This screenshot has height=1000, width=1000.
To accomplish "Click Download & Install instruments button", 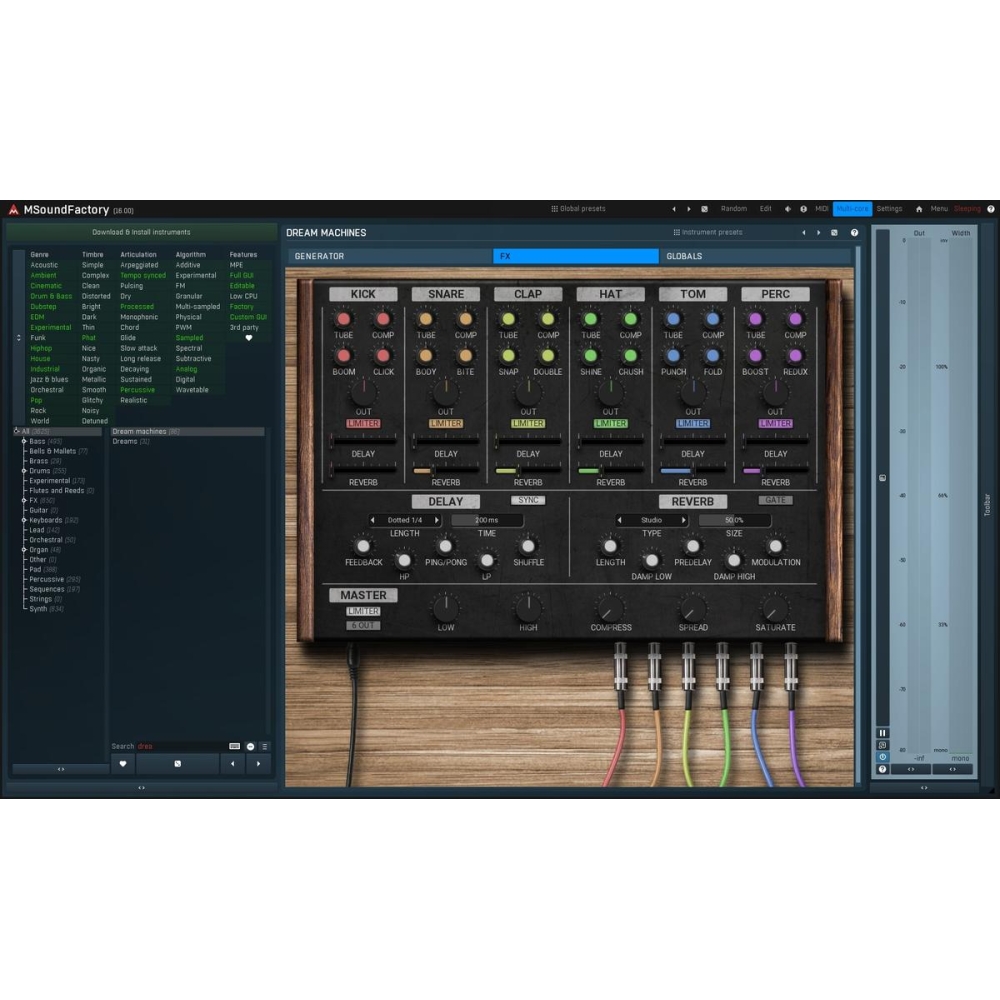I will (142, 232).
